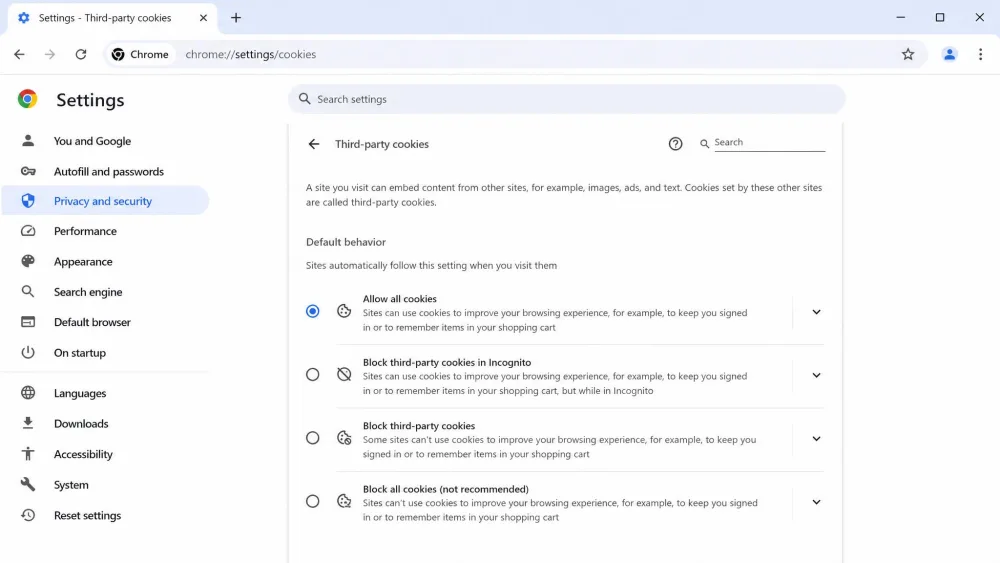Click the Search settings field
Viewport: 1000px width, 563px height.
click(566, 99)
